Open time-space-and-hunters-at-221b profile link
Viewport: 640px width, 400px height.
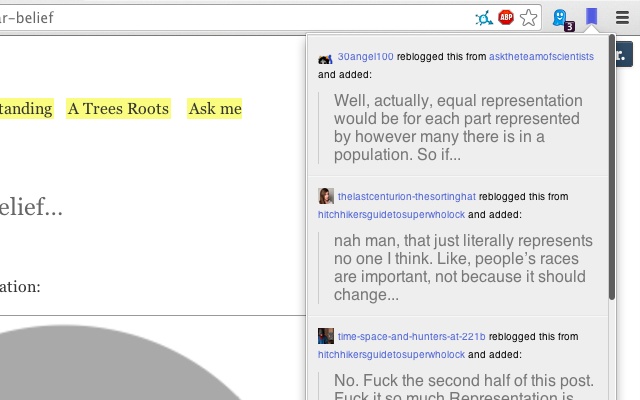[411, 336]
